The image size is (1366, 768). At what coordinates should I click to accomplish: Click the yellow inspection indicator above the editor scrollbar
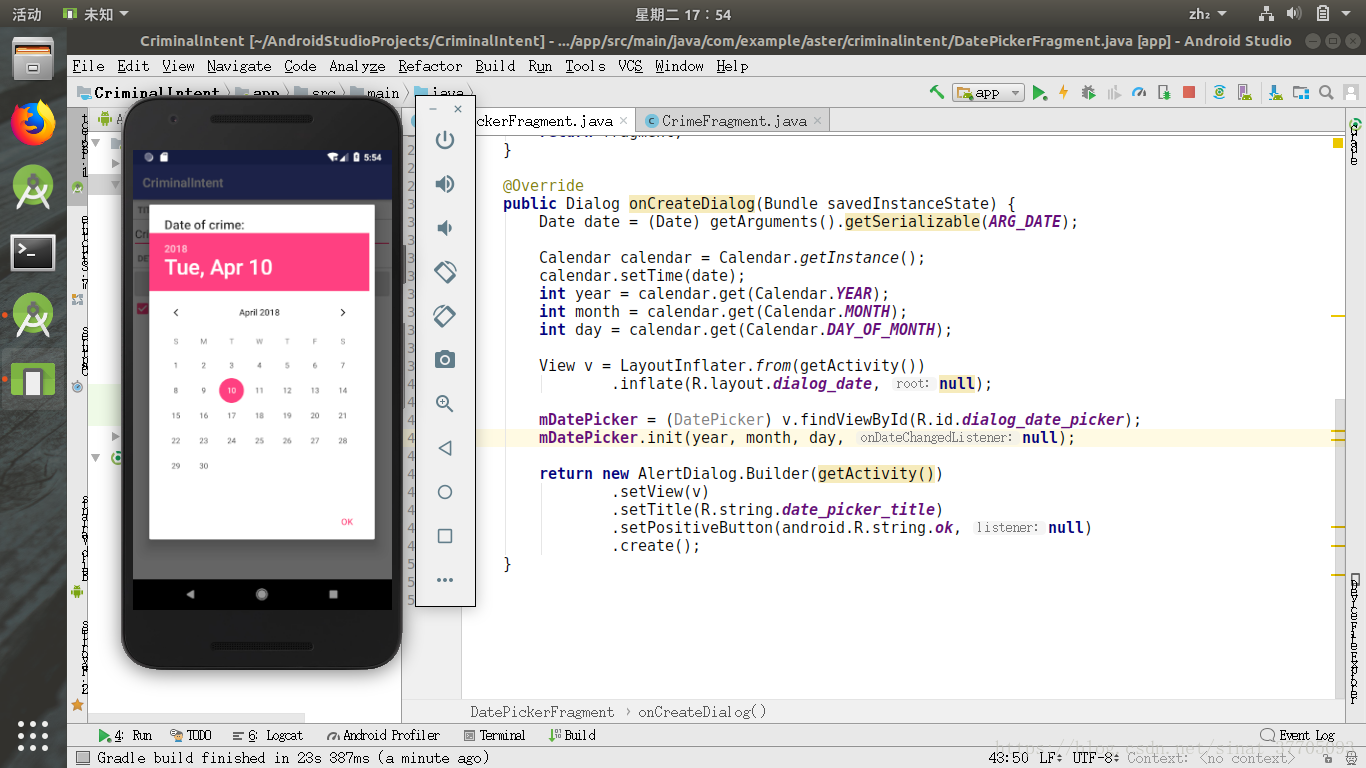click(x=1338, y=143)
